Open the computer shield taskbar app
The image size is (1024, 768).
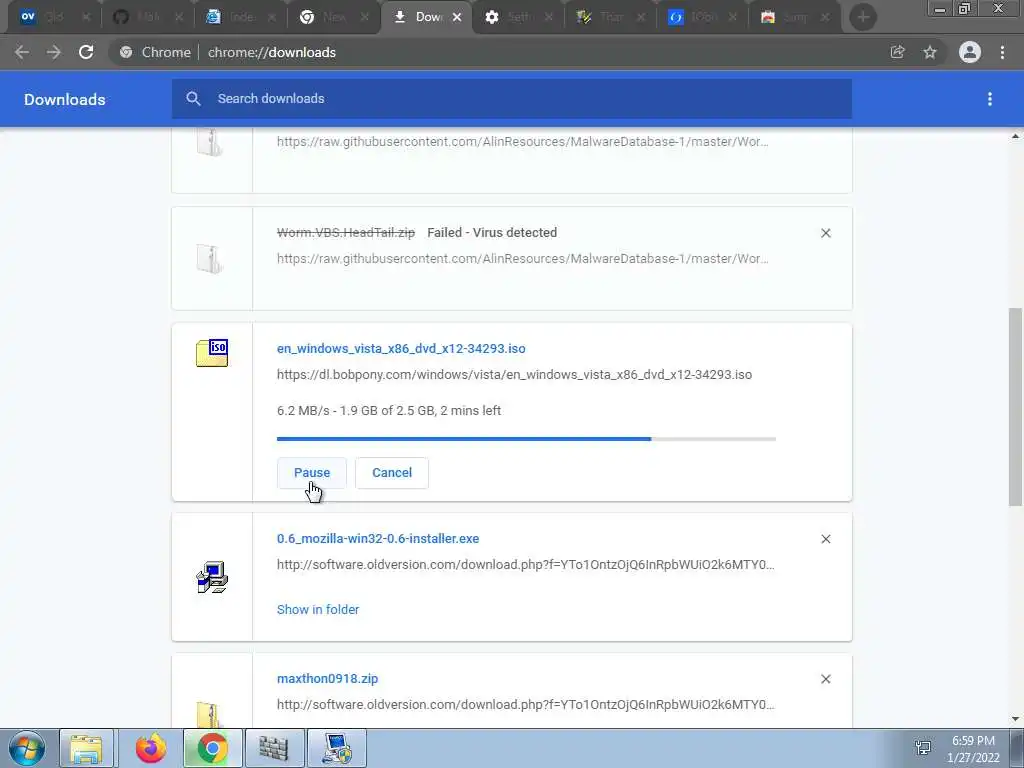337,748
